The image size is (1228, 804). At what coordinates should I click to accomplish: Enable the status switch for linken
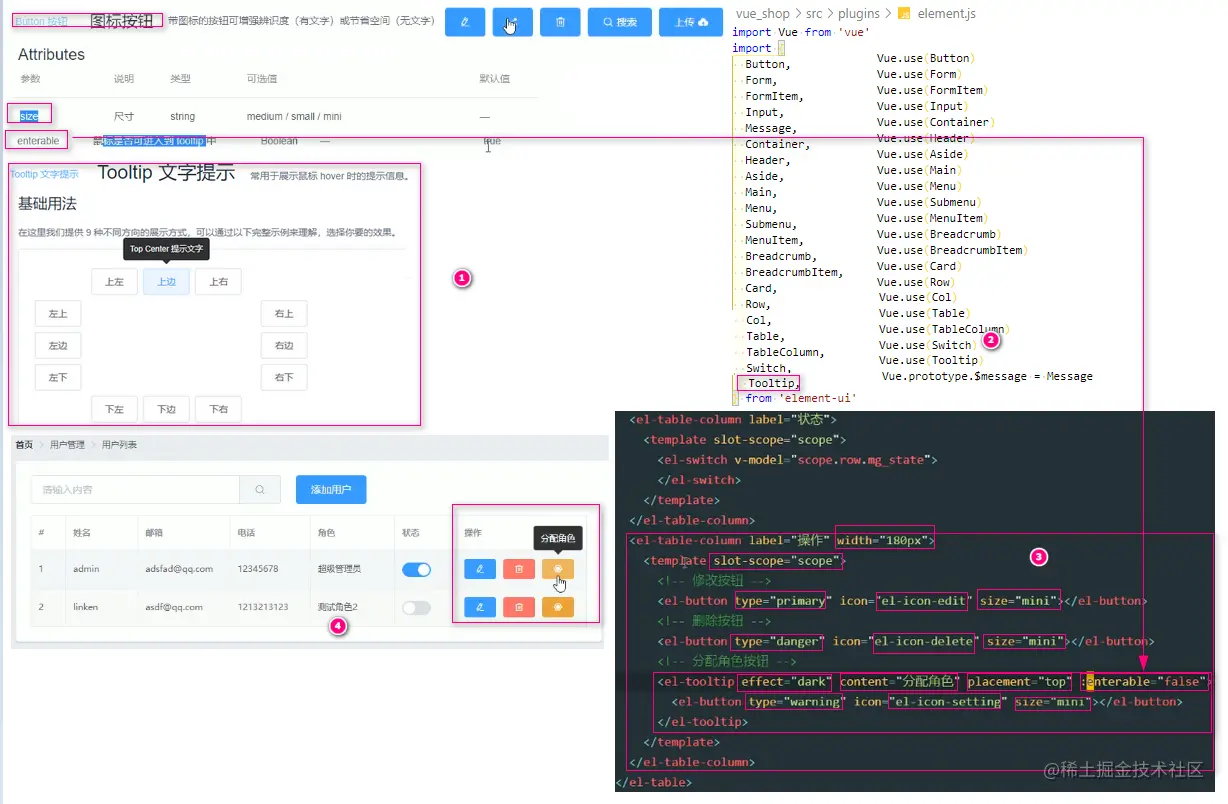[x=416, y=607]
